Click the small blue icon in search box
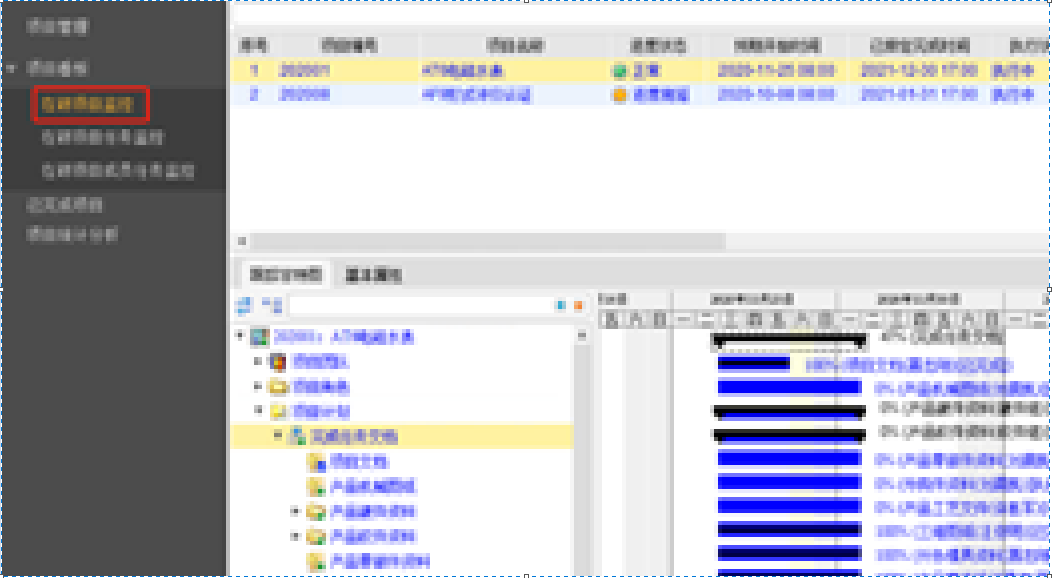The width and height of the screenshot is (1052, 578). 561,306
